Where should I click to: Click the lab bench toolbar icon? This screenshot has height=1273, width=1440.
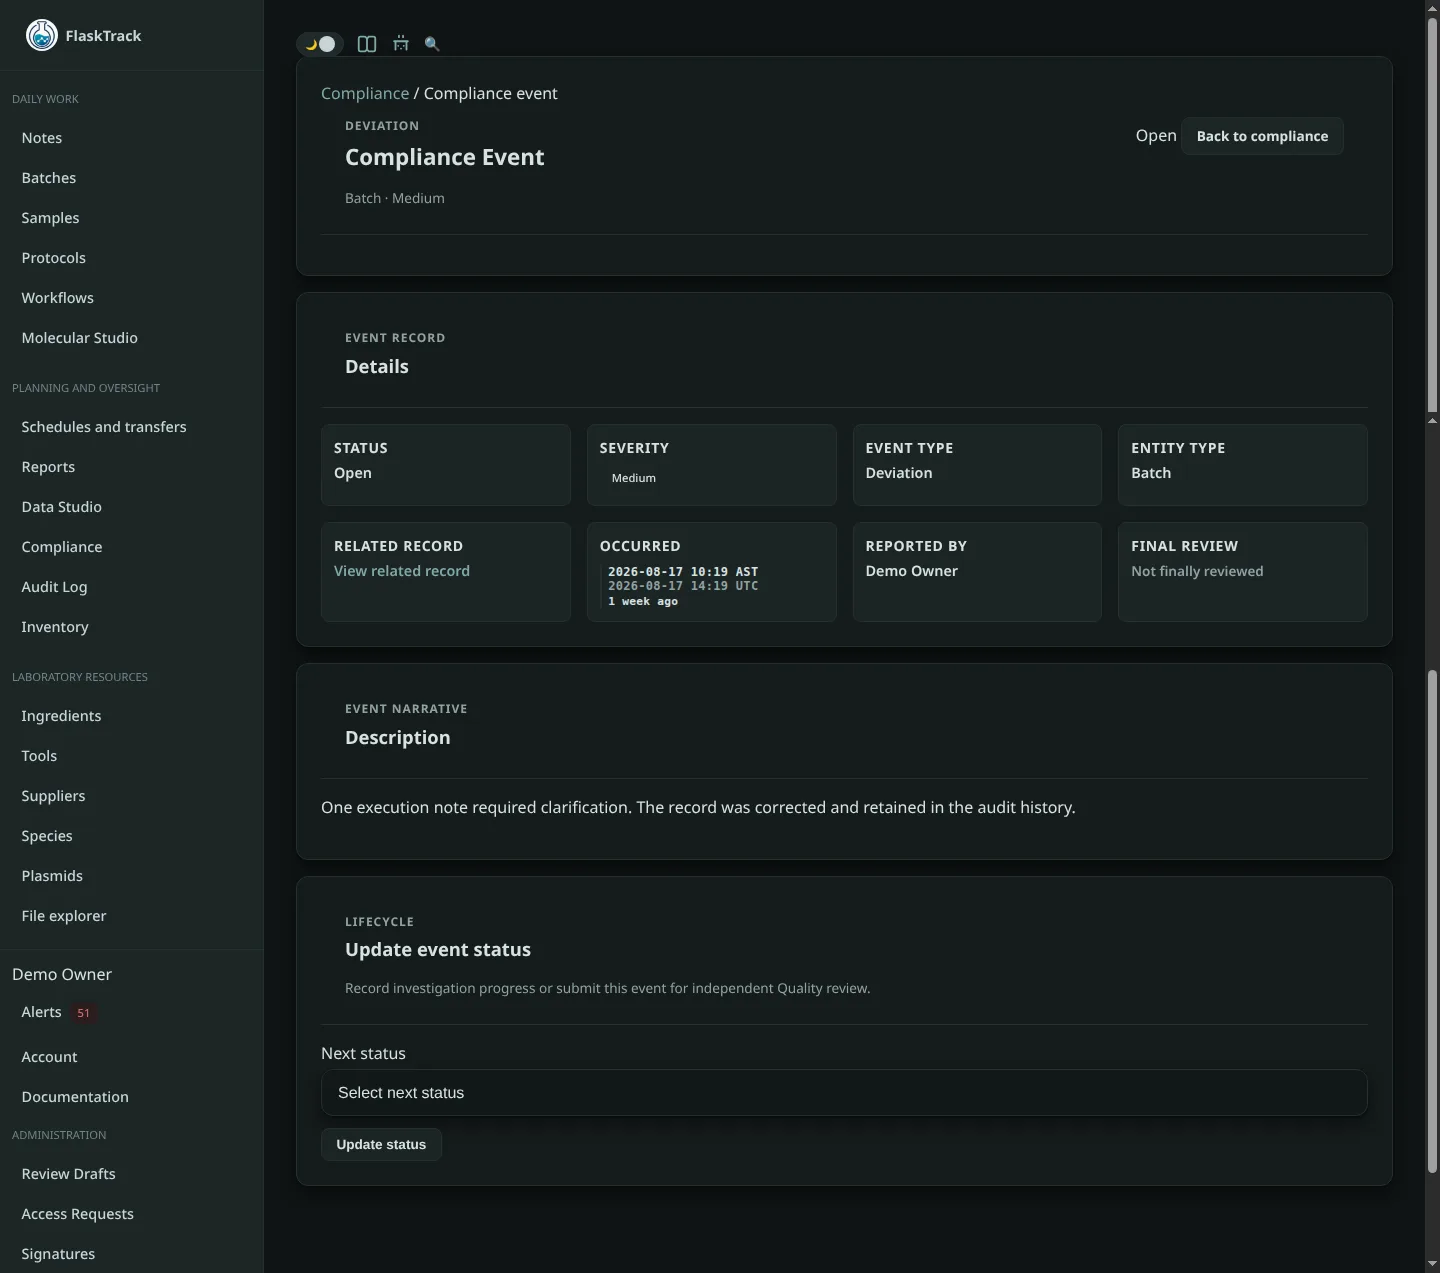(x=401, y=44)
